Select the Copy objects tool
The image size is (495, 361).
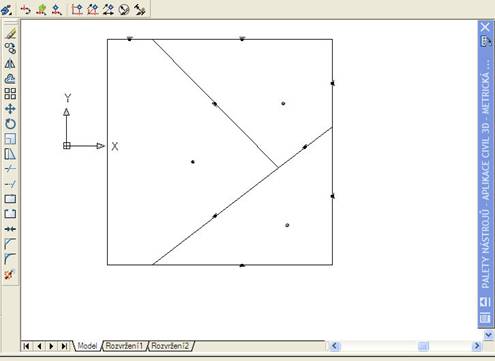[x=10, y=49]
